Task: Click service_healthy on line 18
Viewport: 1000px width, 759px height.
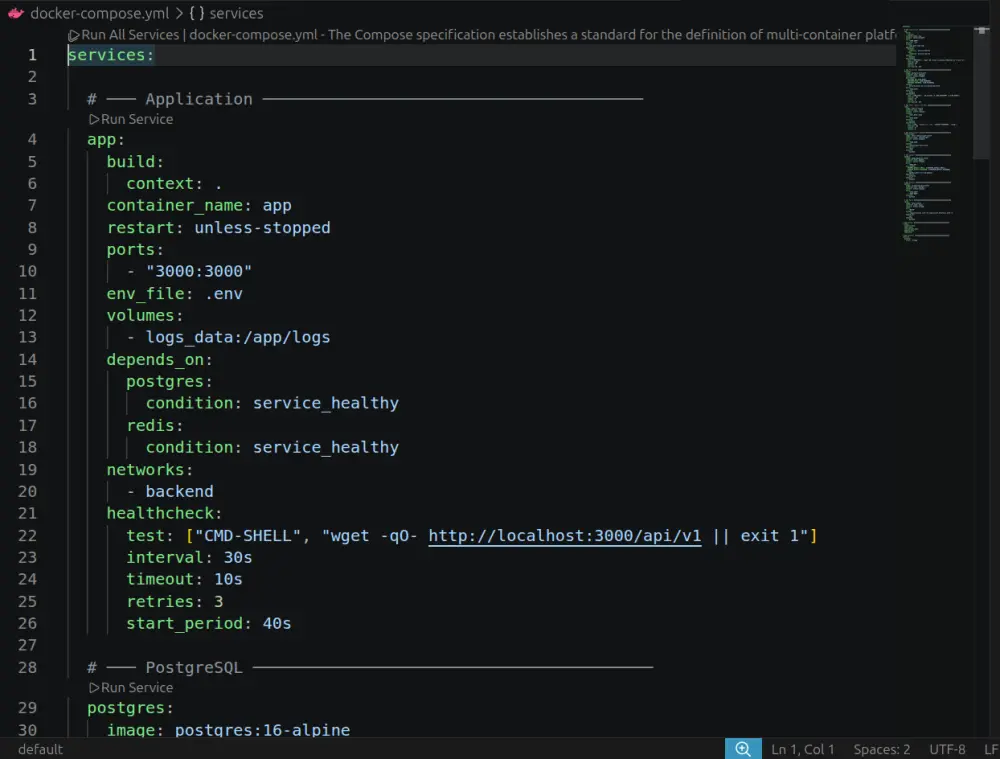Action: pos(326,447)
